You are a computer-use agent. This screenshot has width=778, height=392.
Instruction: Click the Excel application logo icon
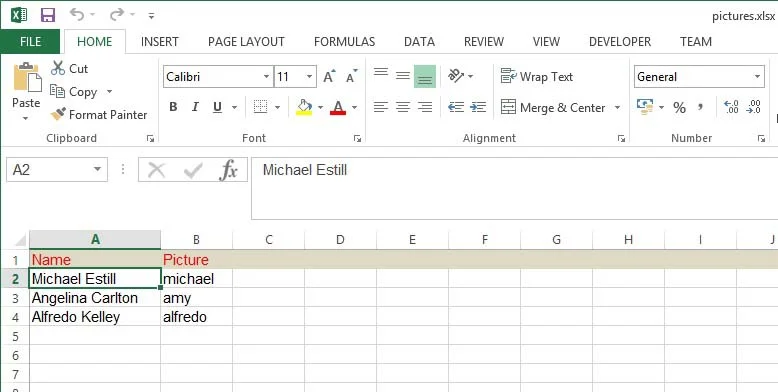pos(19,15)
